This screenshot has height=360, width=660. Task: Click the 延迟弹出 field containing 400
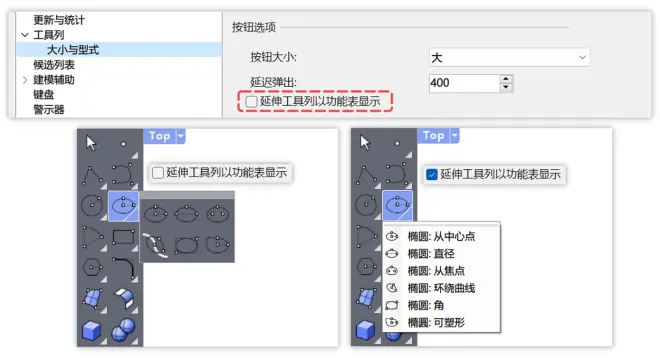465,83
